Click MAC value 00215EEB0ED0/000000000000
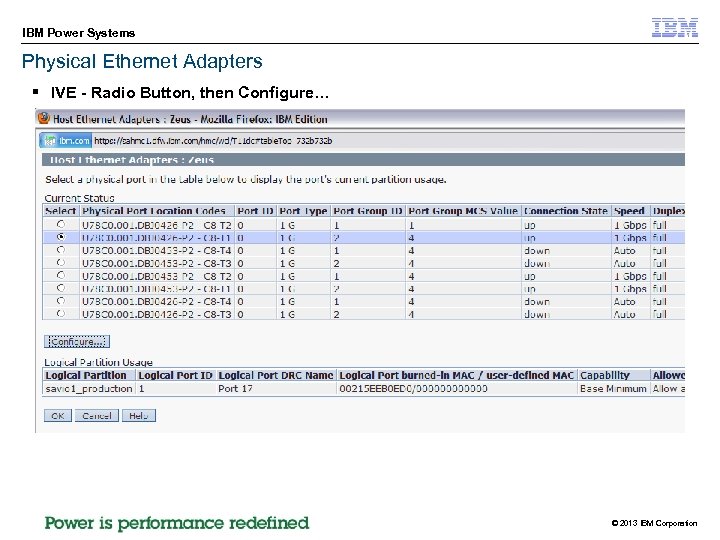Viewport: 720px width, 540px height. coord(413,389)
